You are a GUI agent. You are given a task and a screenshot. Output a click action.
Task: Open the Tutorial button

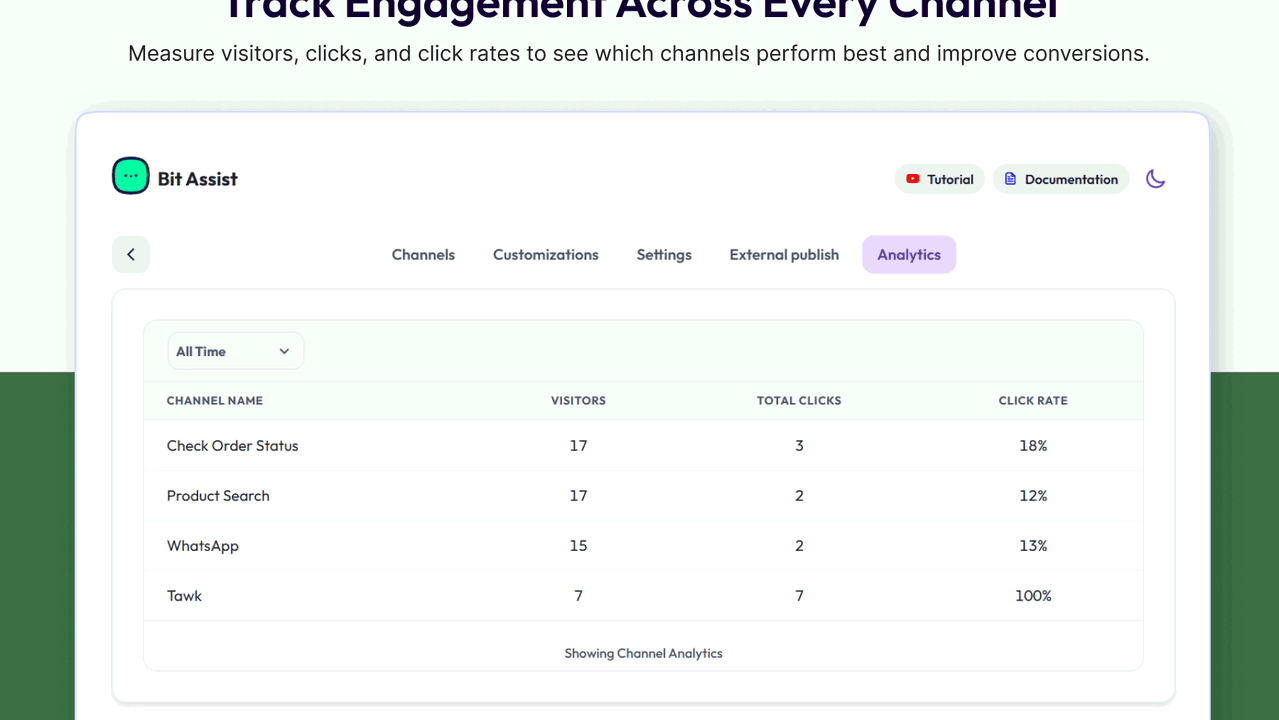click(940, 179)
